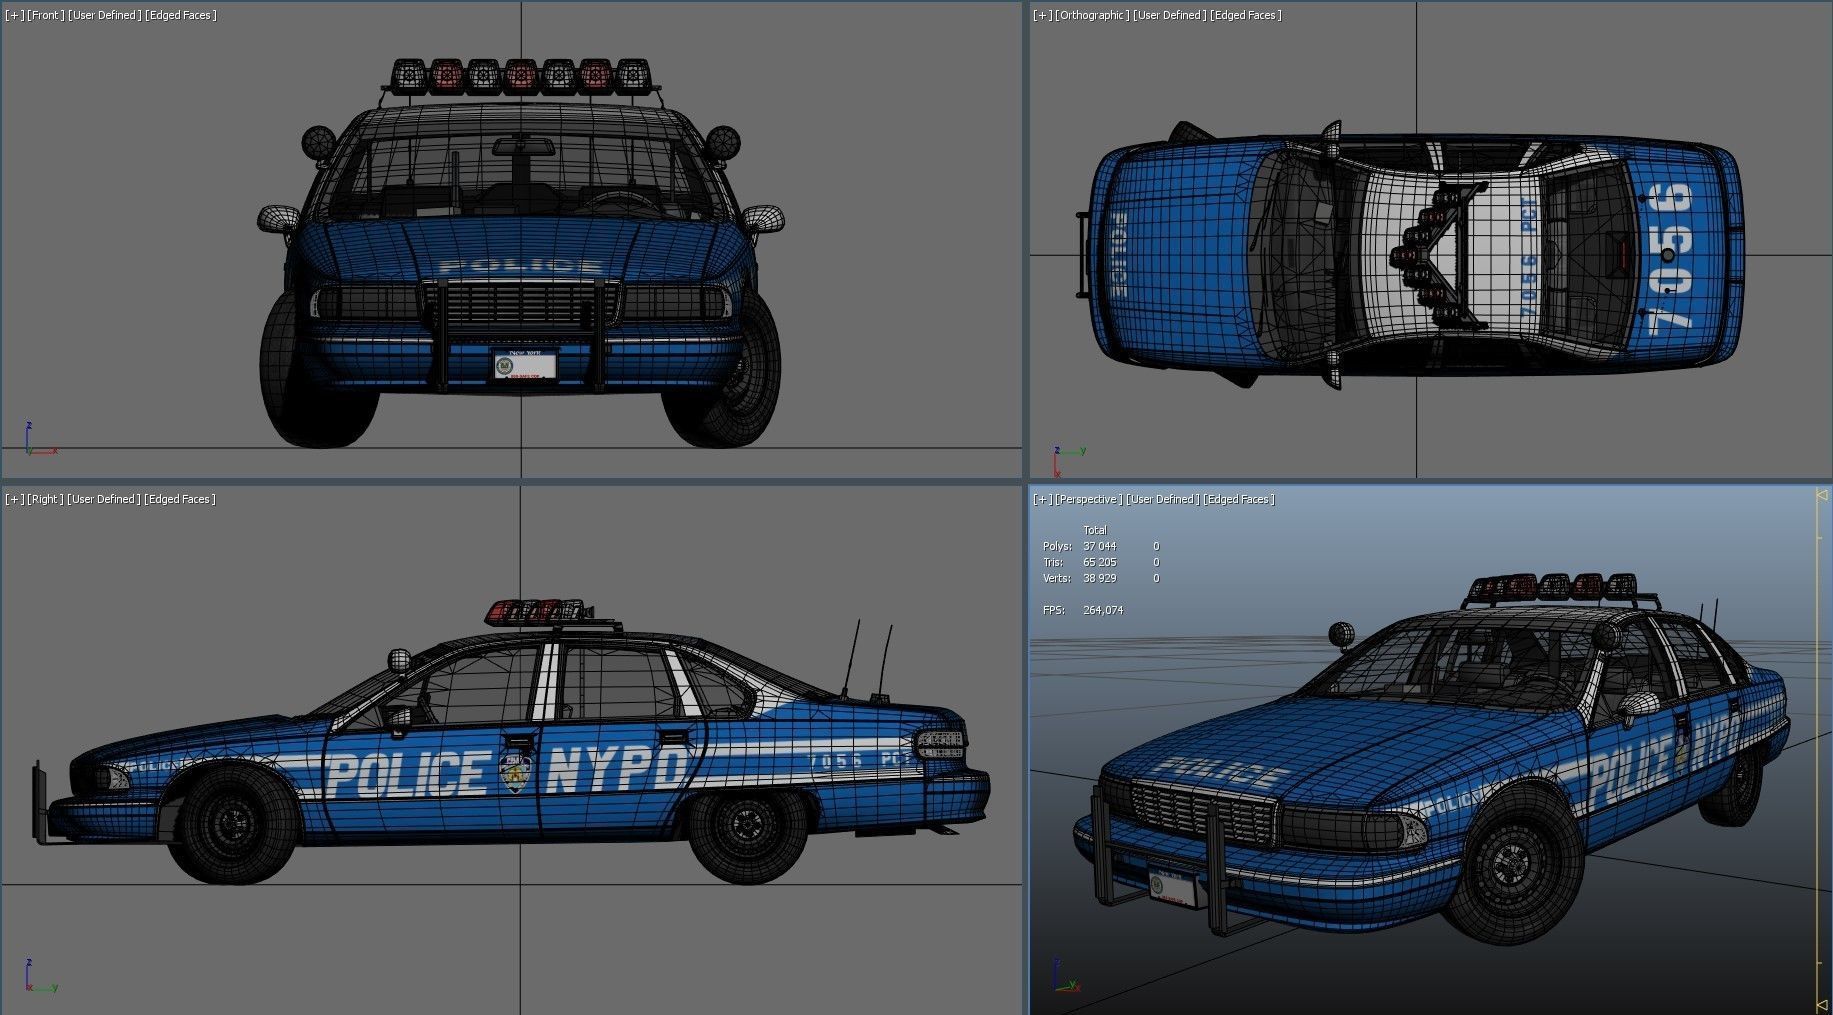
Task: Open the [+] menu in Front viewport
Action: pos(14,15)
